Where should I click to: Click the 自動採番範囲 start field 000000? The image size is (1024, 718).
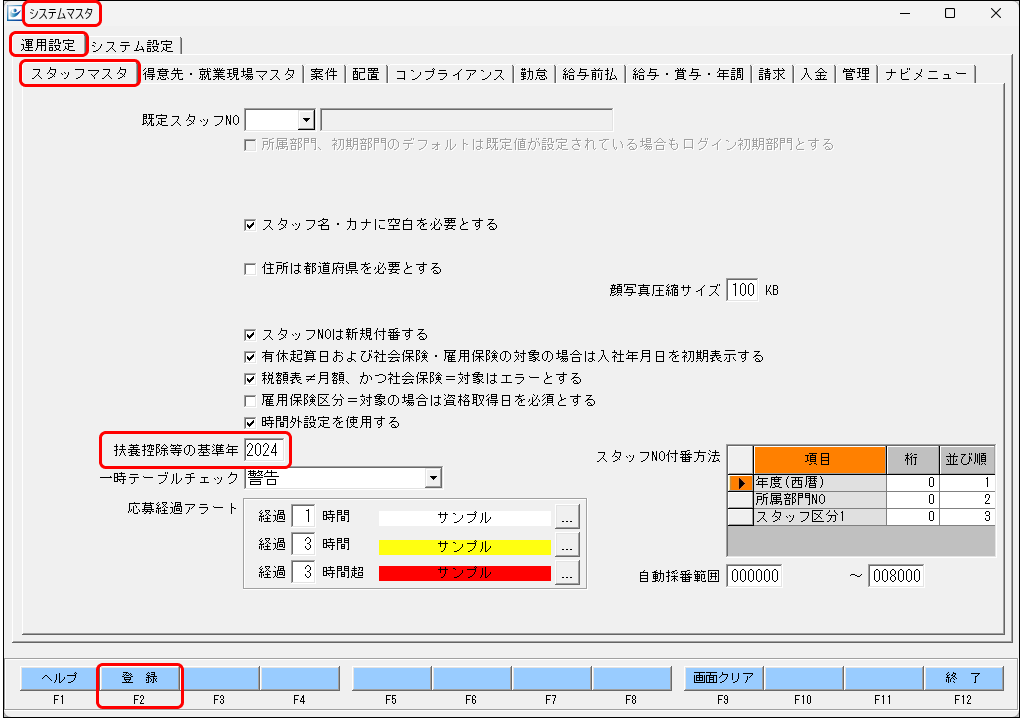[755, 576]
